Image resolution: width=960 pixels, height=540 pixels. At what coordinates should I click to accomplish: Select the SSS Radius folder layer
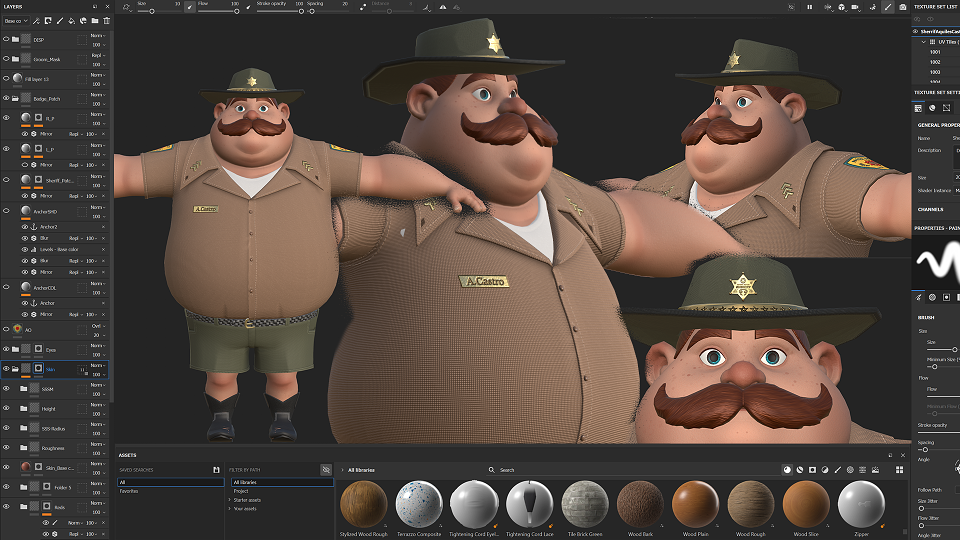(55, 428)
